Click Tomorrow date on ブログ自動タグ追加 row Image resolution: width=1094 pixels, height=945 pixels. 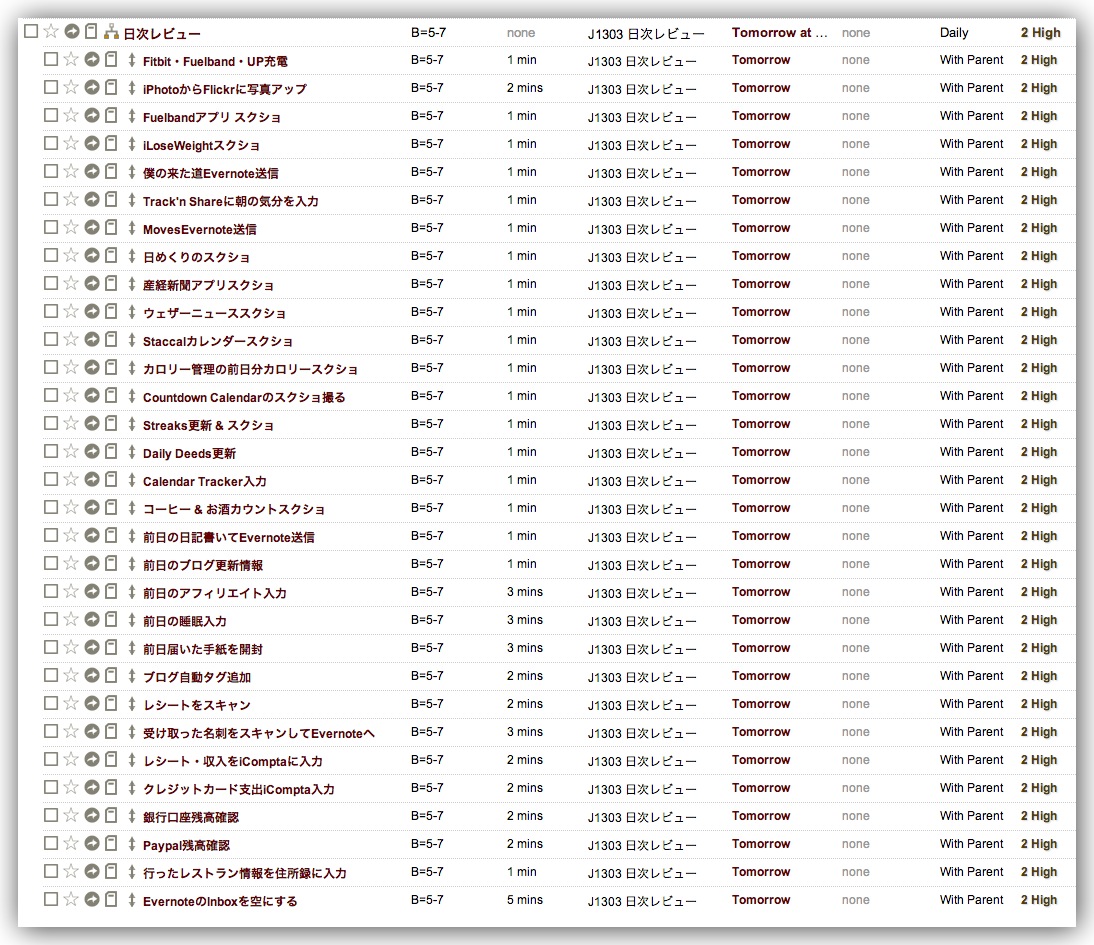[x=760, y=676]
